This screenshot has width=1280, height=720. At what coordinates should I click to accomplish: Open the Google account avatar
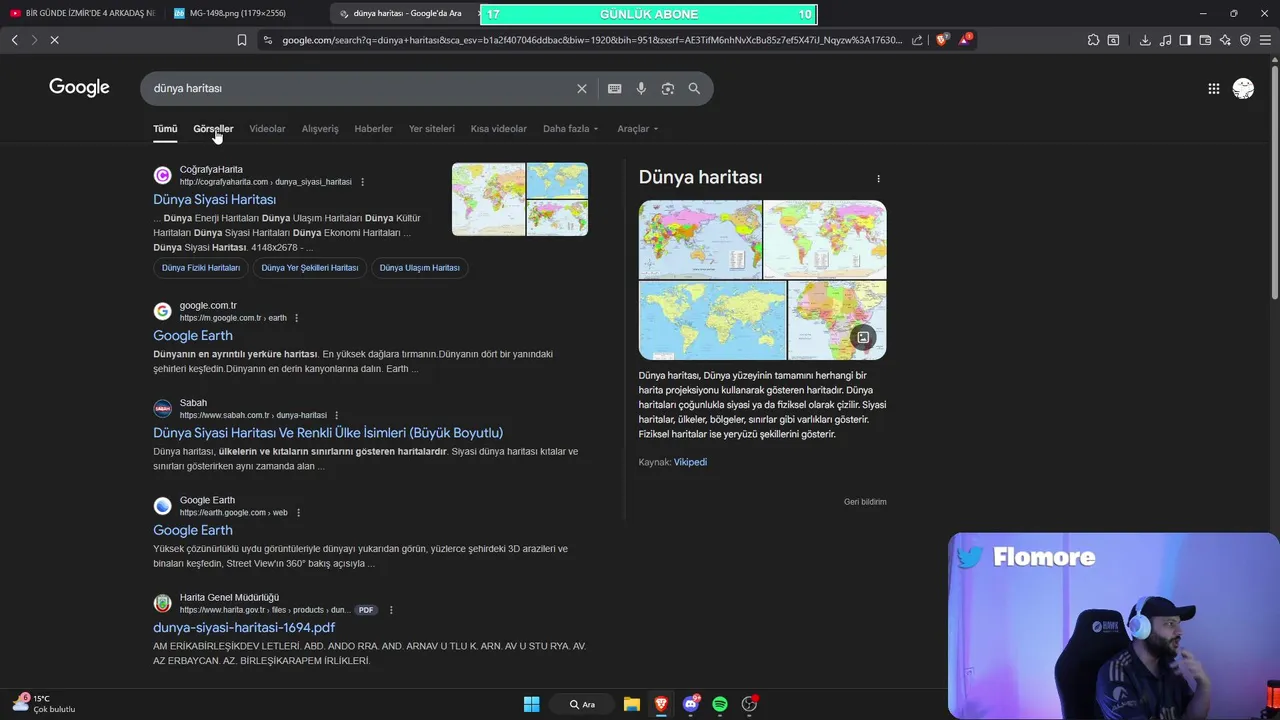1243,88
